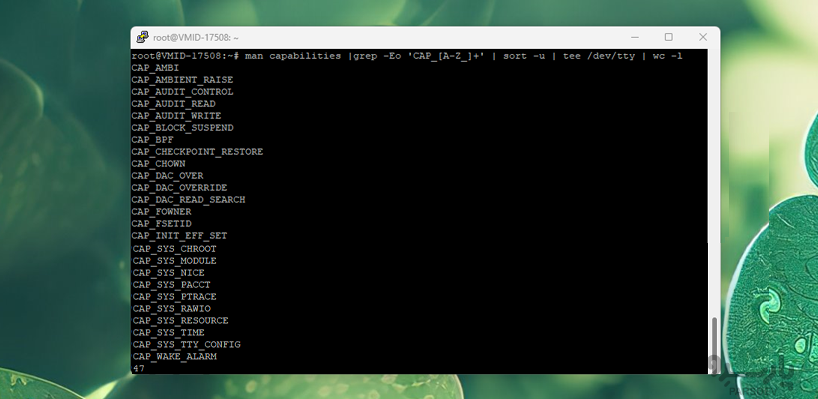
Task: Minimize the root@VMID-17508 terminal window
Action: coord(634,37)
